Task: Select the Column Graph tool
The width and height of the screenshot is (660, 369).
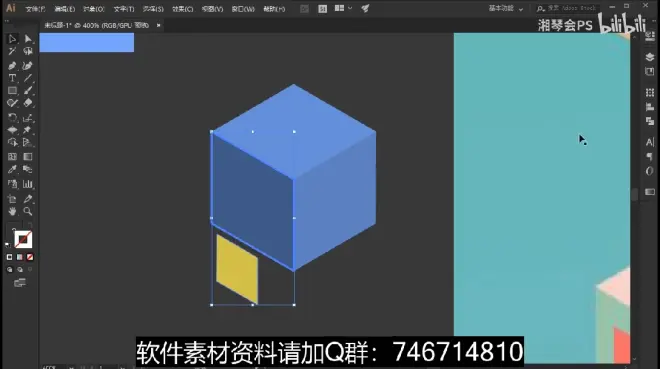Action: point(28,184)
